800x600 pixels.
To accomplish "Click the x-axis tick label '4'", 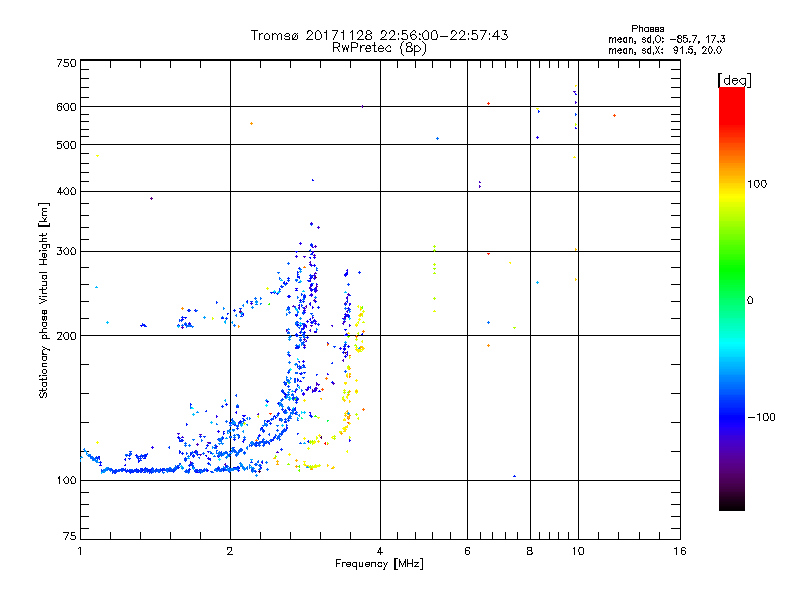I will (380, 551).
